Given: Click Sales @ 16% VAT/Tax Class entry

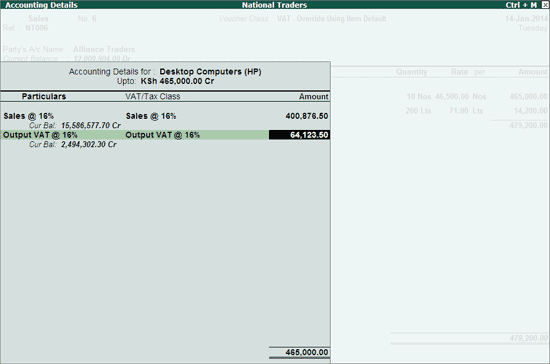Looking at the screenshot, I should point(151,116).
